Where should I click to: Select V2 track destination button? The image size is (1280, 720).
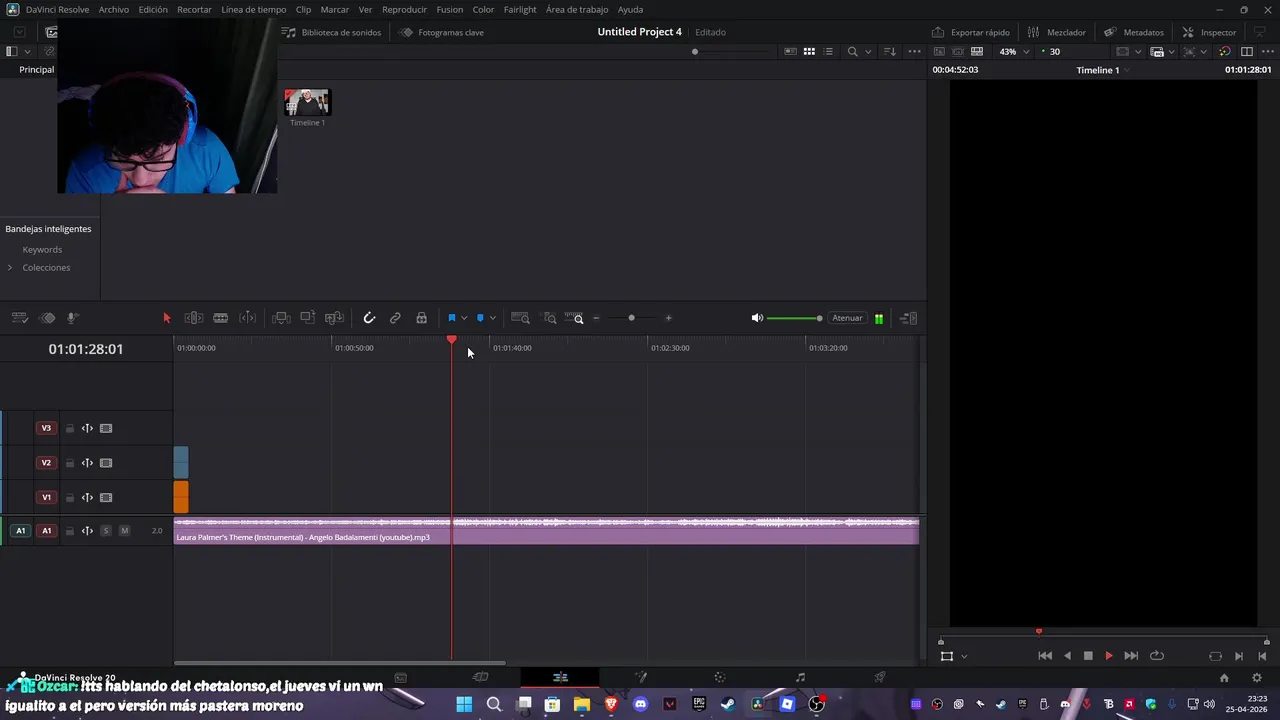[x=46, y=463]
